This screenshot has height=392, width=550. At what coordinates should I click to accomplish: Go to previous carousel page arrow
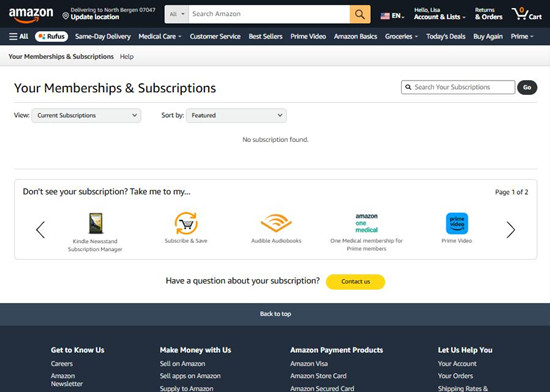40,230
